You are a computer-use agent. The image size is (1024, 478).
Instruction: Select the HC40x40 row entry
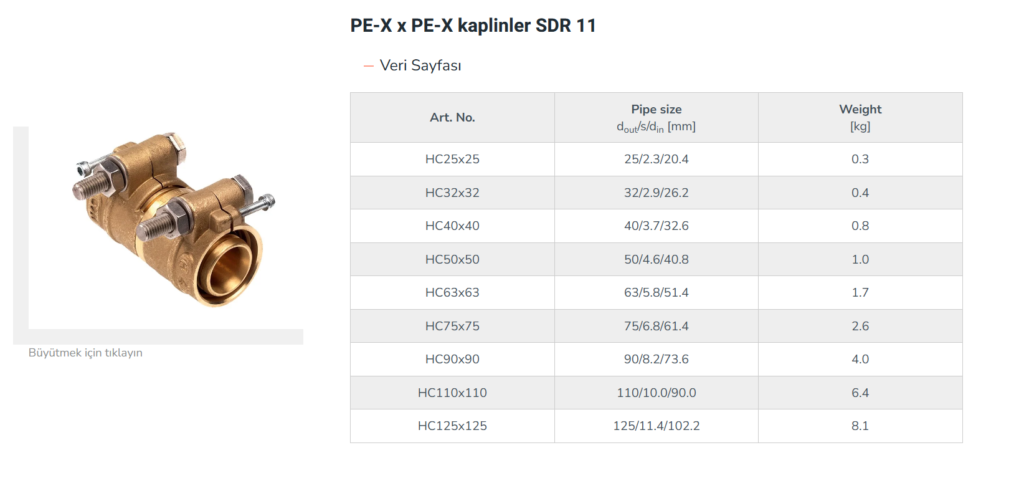[x=452, y=226]
